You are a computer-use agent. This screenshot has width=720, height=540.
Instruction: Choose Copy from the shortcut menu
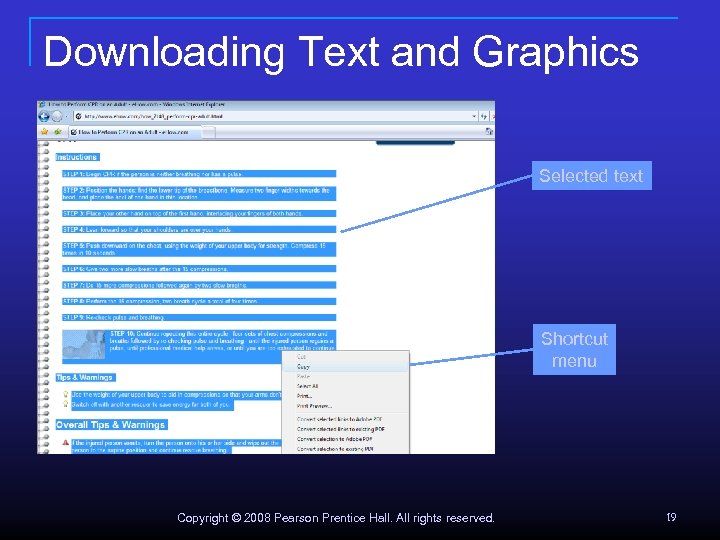click(x=345, y=366)
